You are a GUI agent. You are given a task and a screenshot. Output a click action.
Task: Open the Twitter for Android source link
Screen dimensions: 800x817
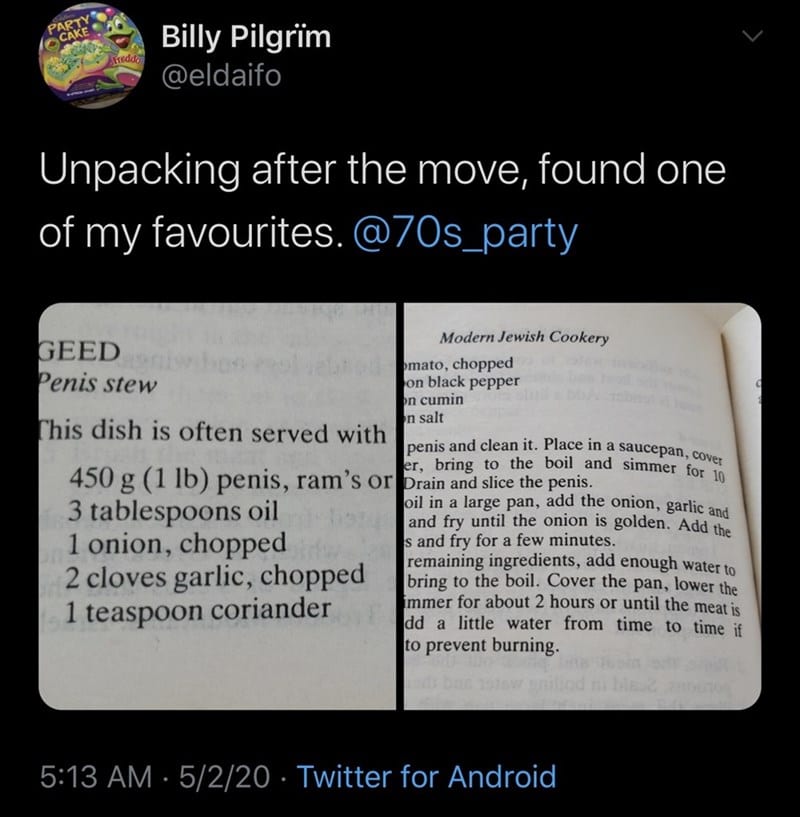coord(426,775)
